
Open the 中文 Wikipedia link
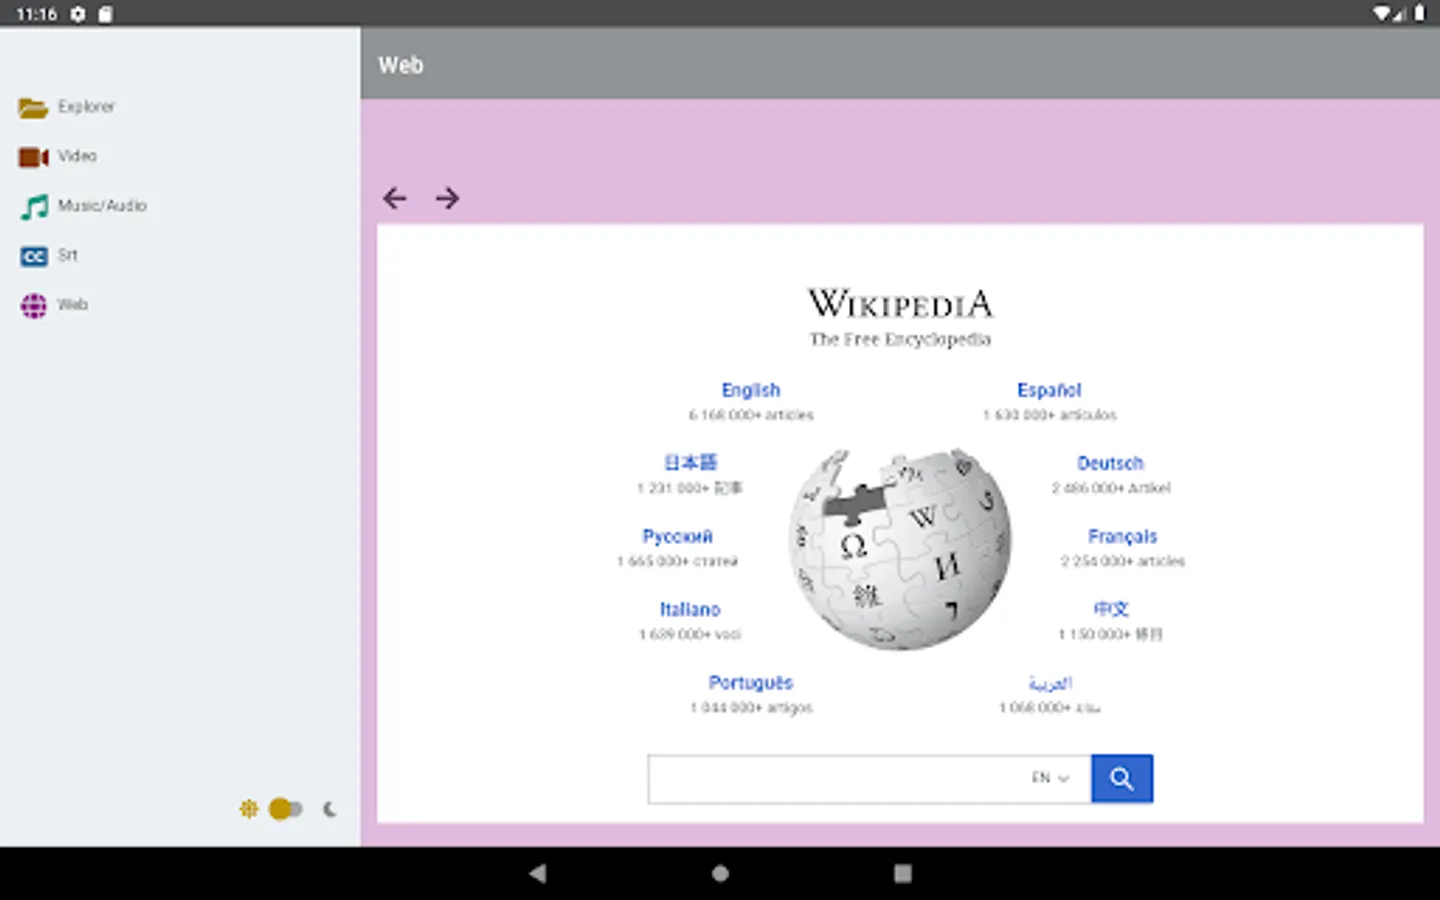coord(1110,609)
